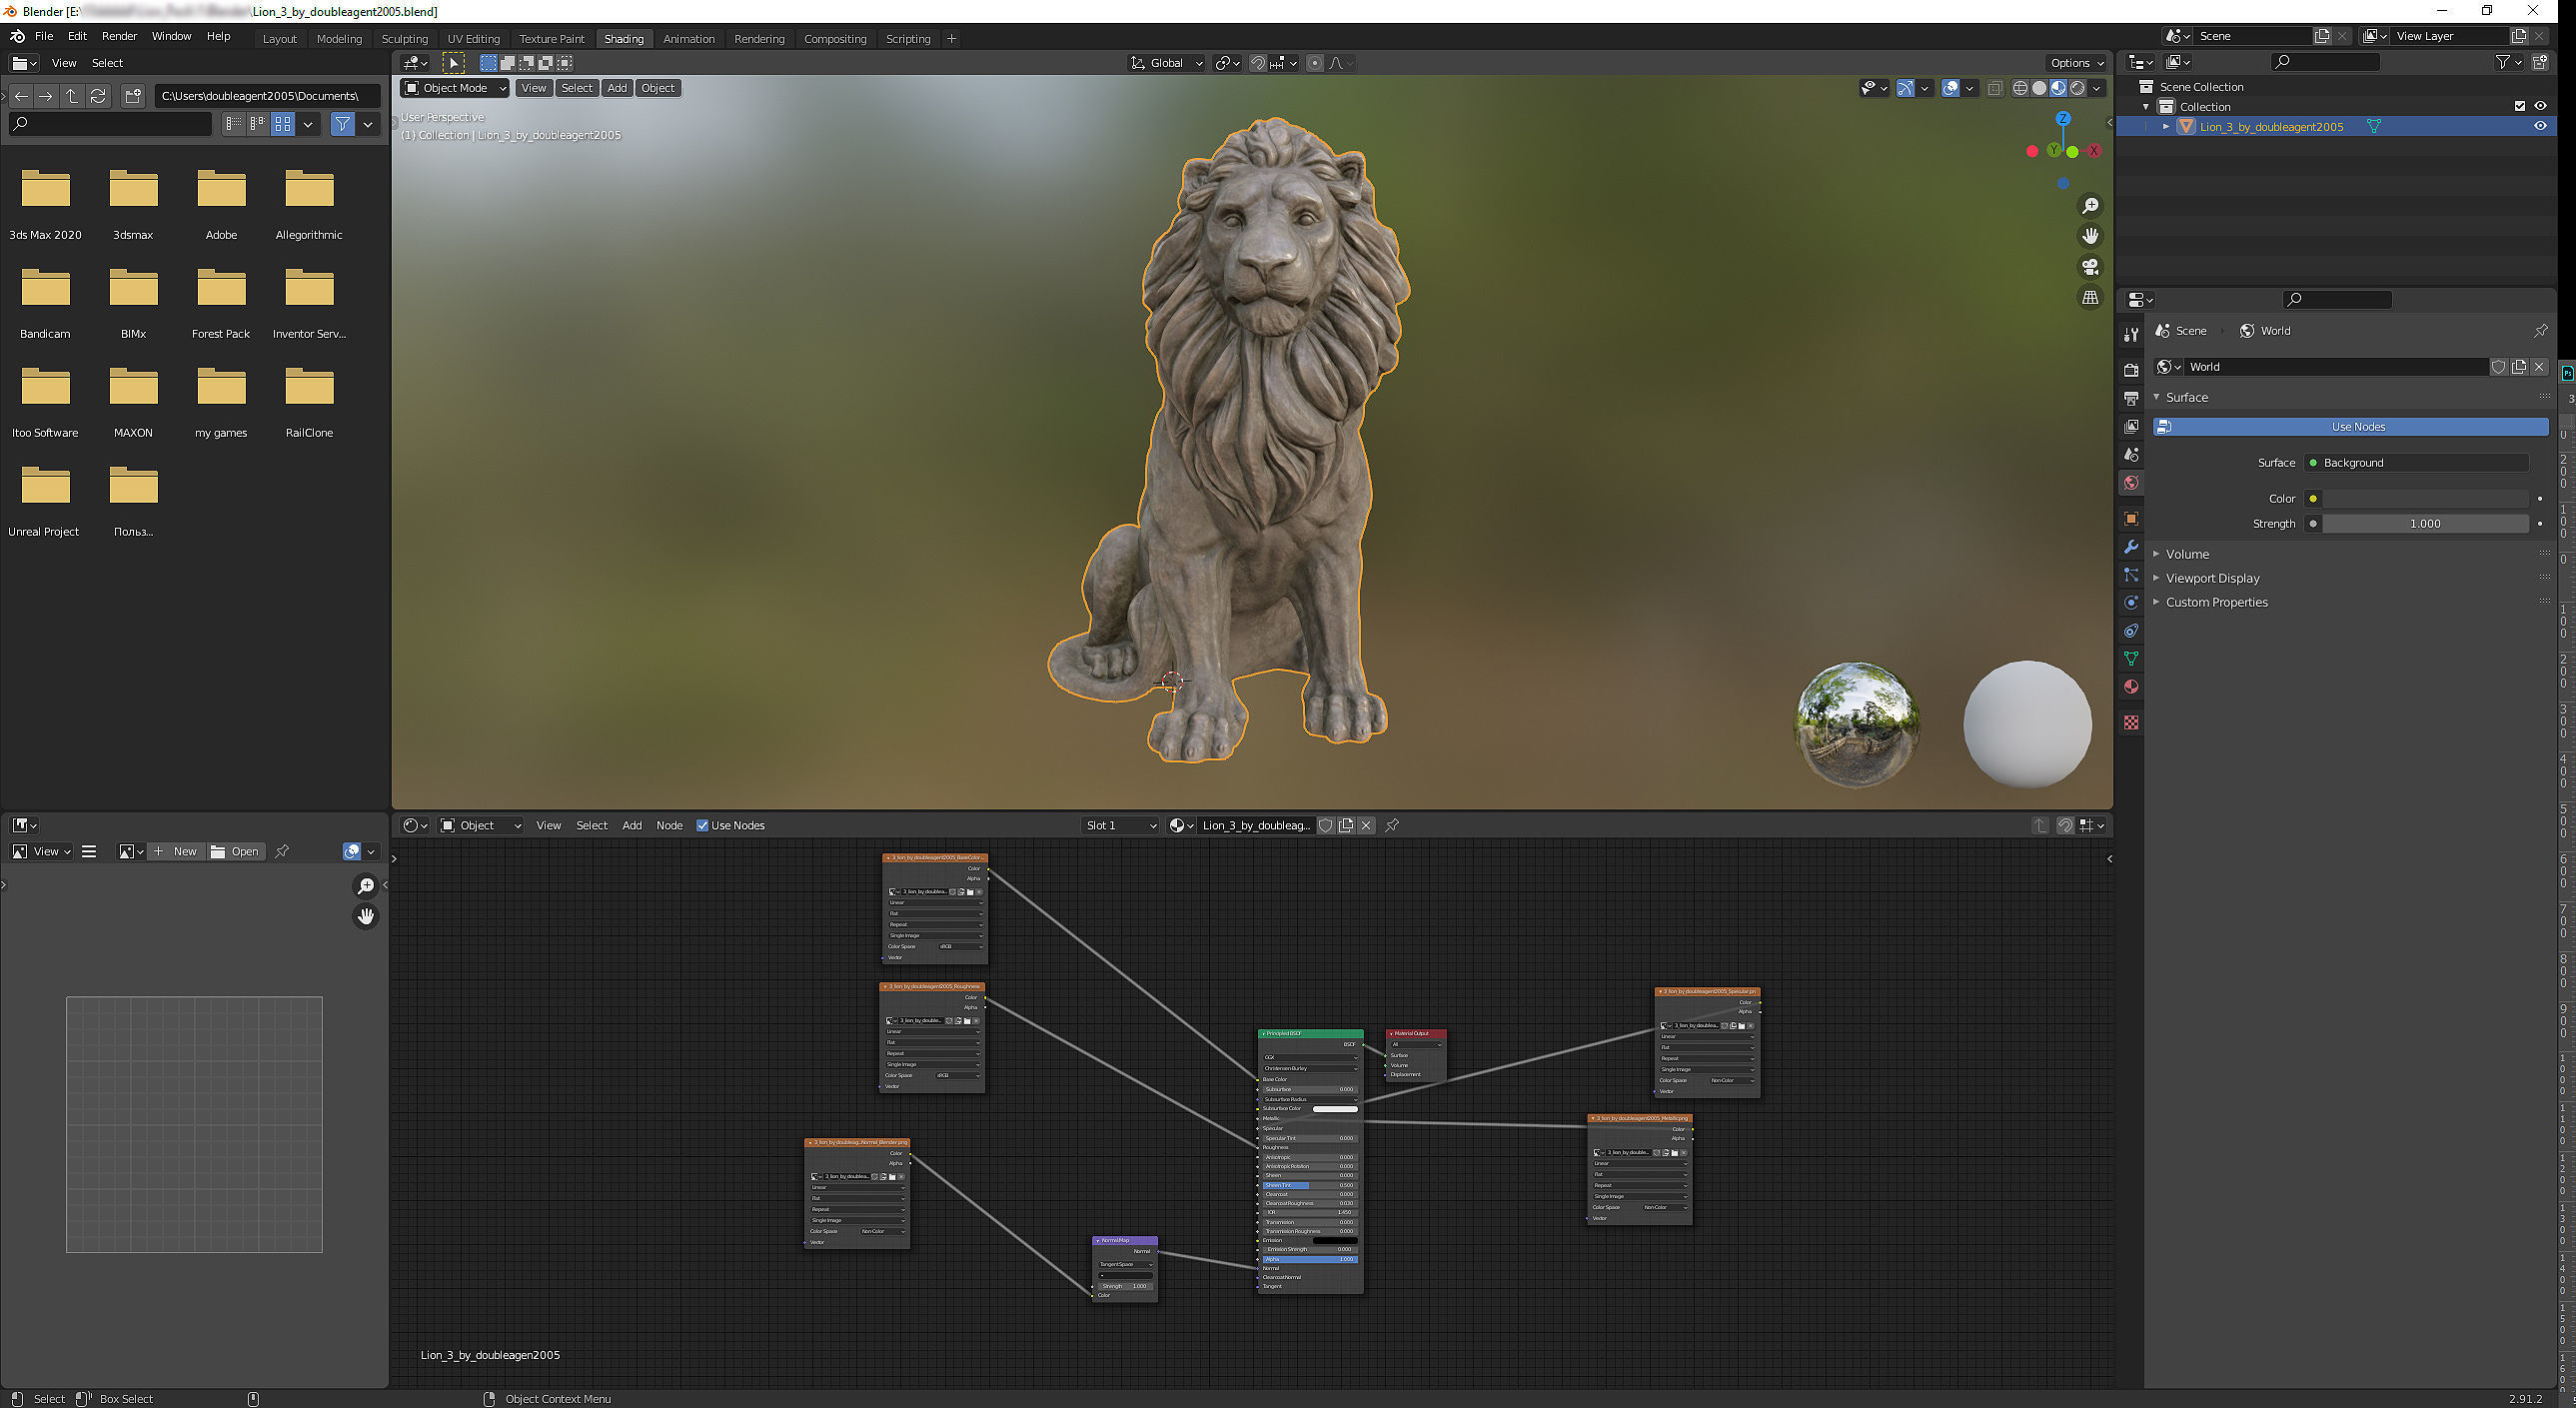Refresh the file browser list
The image size is (2576, 1408).
[x=98, y=96]
